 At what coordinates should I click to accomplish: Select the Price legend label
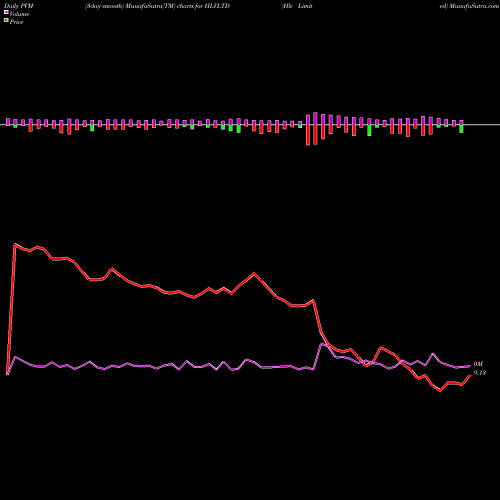(16, 22)
